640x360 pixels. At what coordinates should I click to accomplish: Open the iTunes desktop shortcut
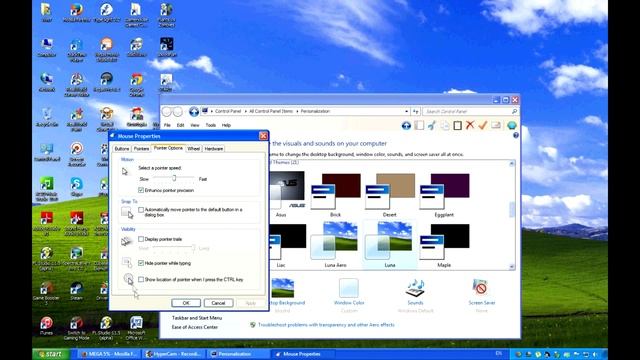(47, 326)
